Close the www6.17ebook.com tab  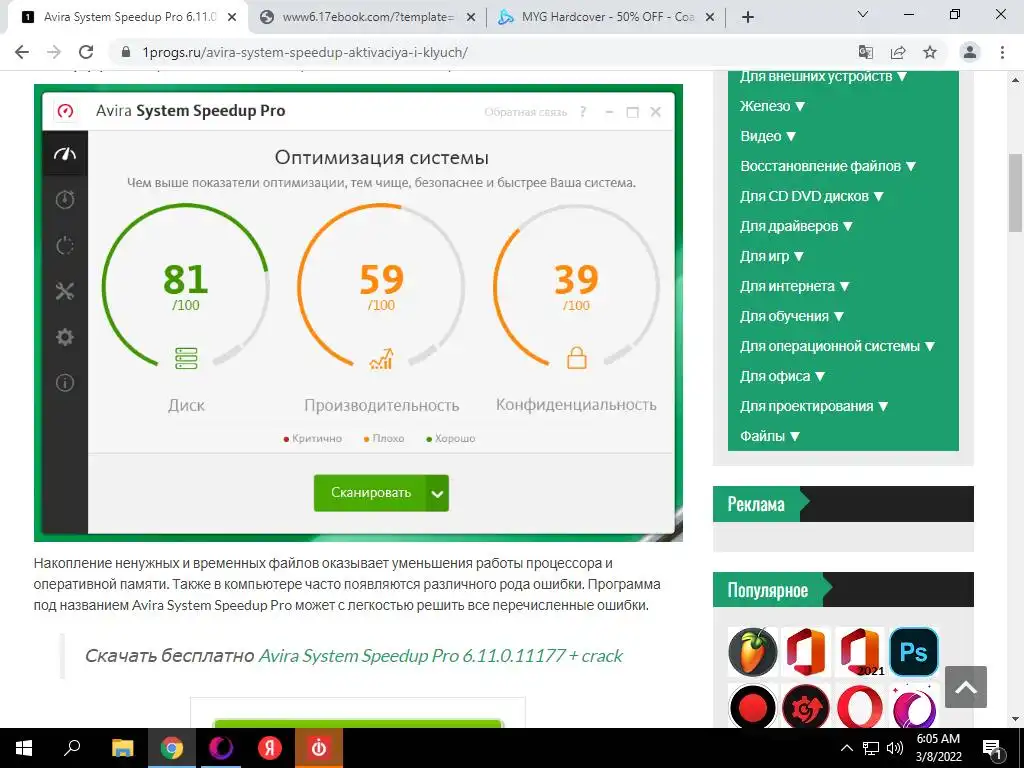tap(470, 18)
